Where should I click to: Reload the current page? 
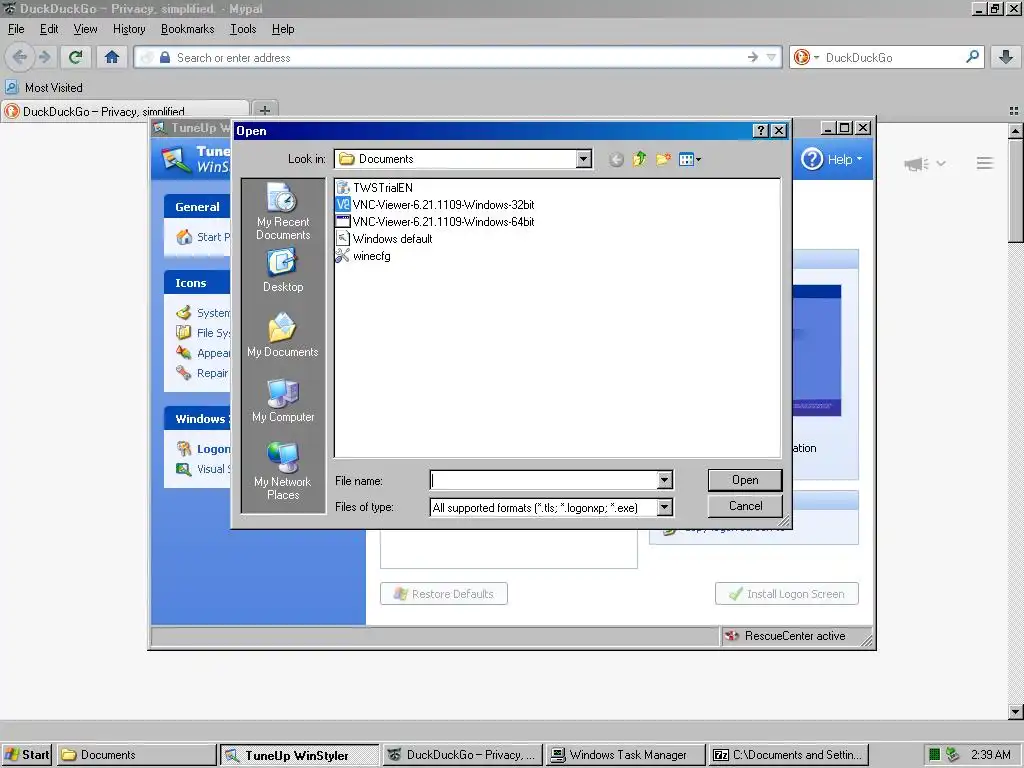[x=76, y=57]
